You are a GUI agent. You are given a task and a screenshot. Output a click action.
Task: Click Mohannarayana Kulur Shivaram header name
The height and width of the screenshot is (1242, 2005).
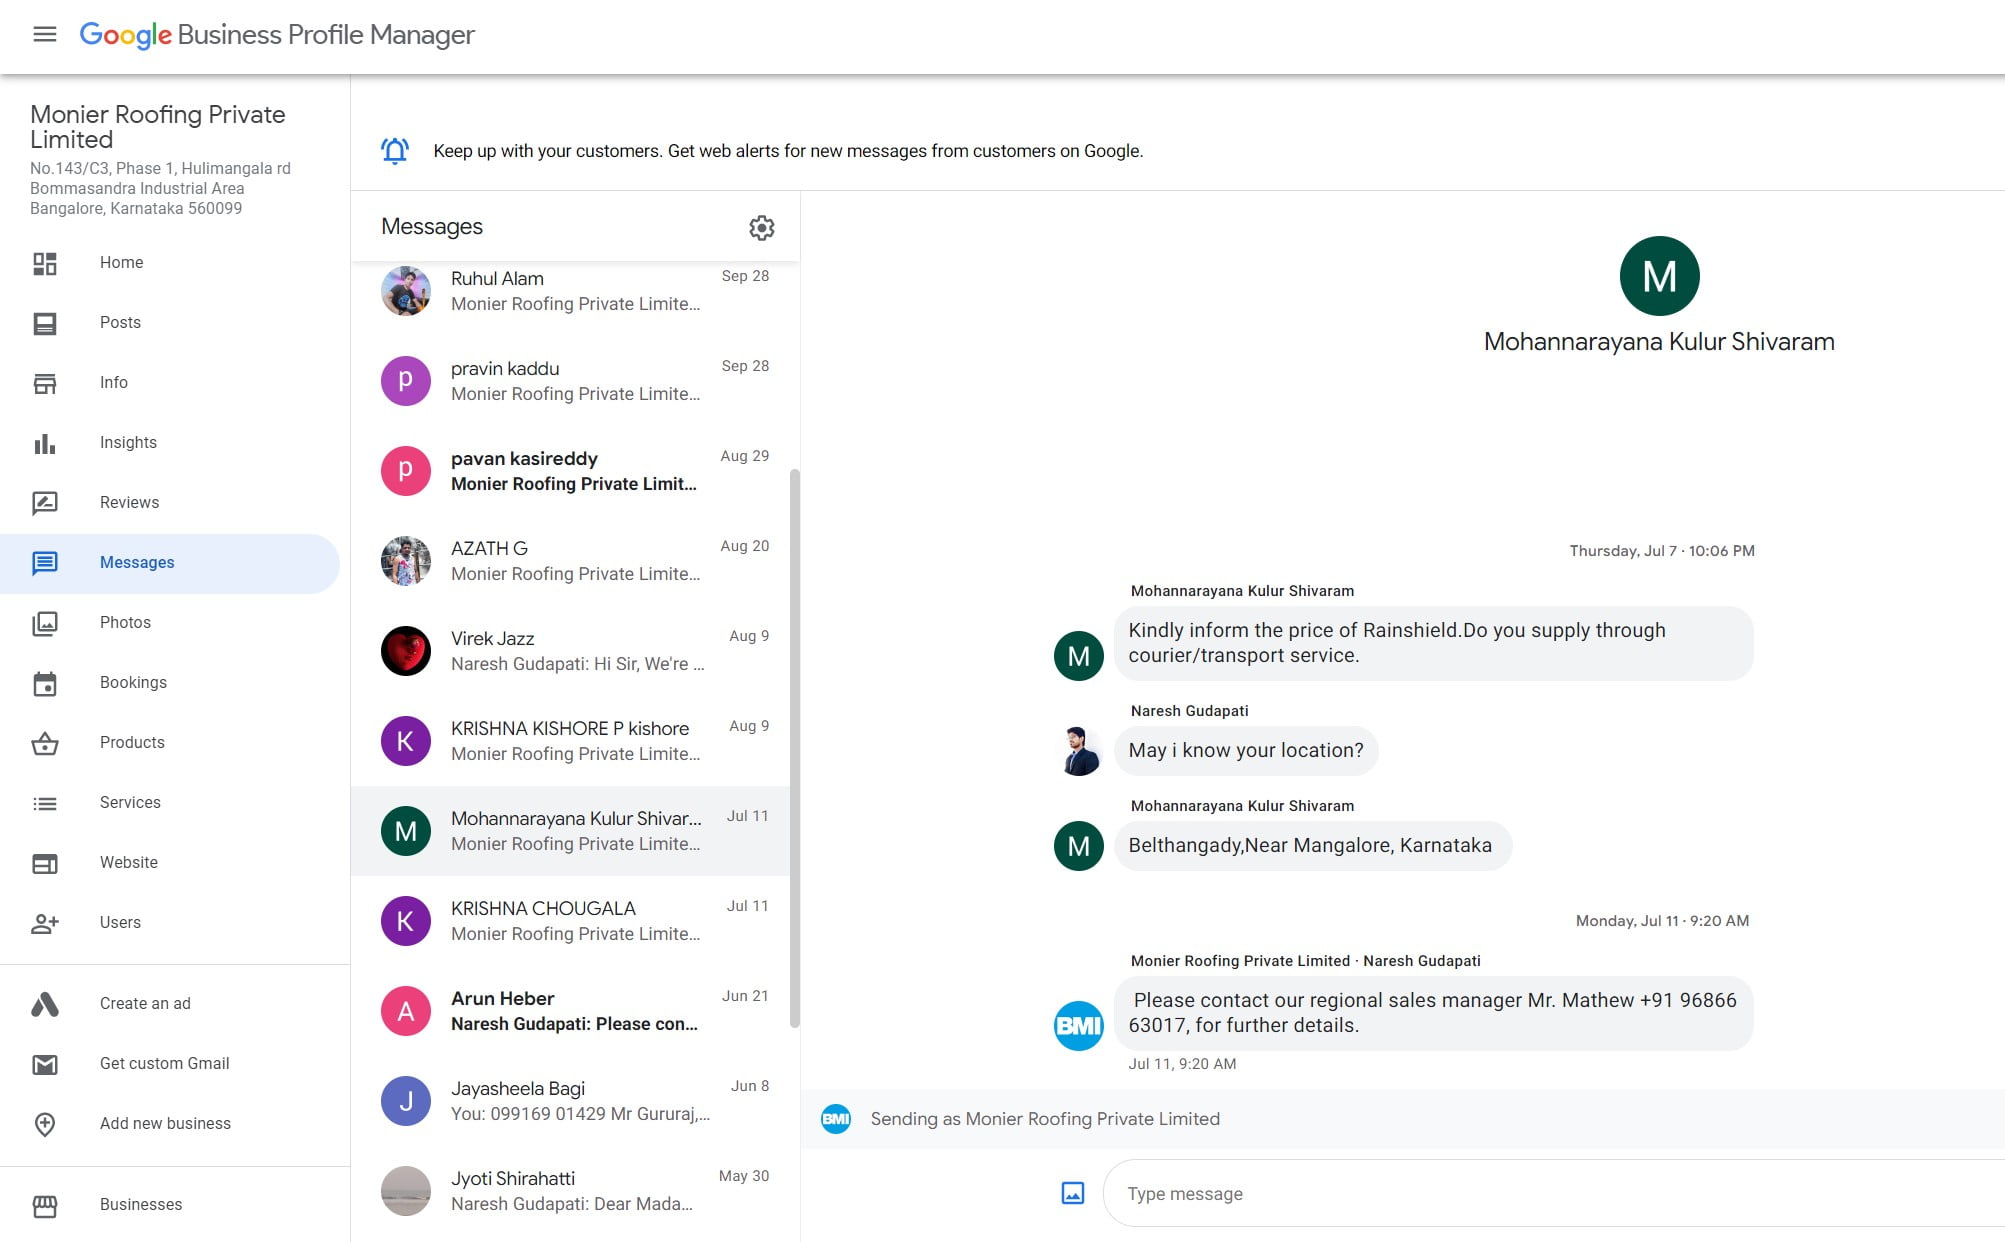click(x=1659, y=342)
